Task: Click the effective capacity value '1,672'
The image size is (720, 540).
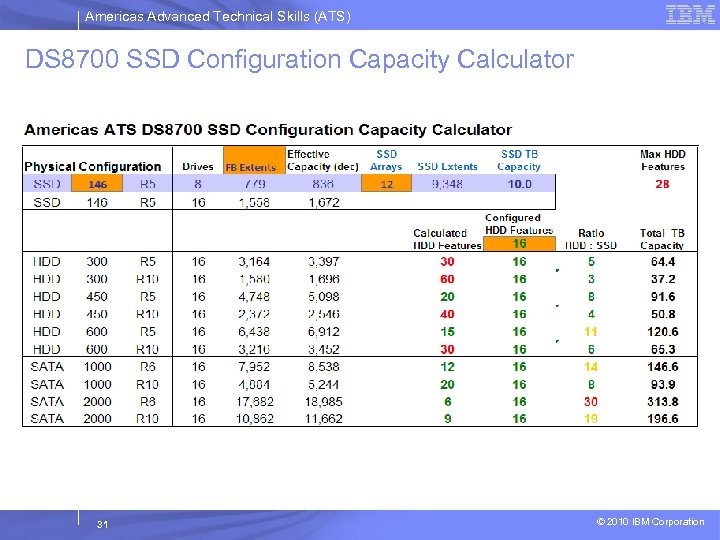Action: point(324,202)
